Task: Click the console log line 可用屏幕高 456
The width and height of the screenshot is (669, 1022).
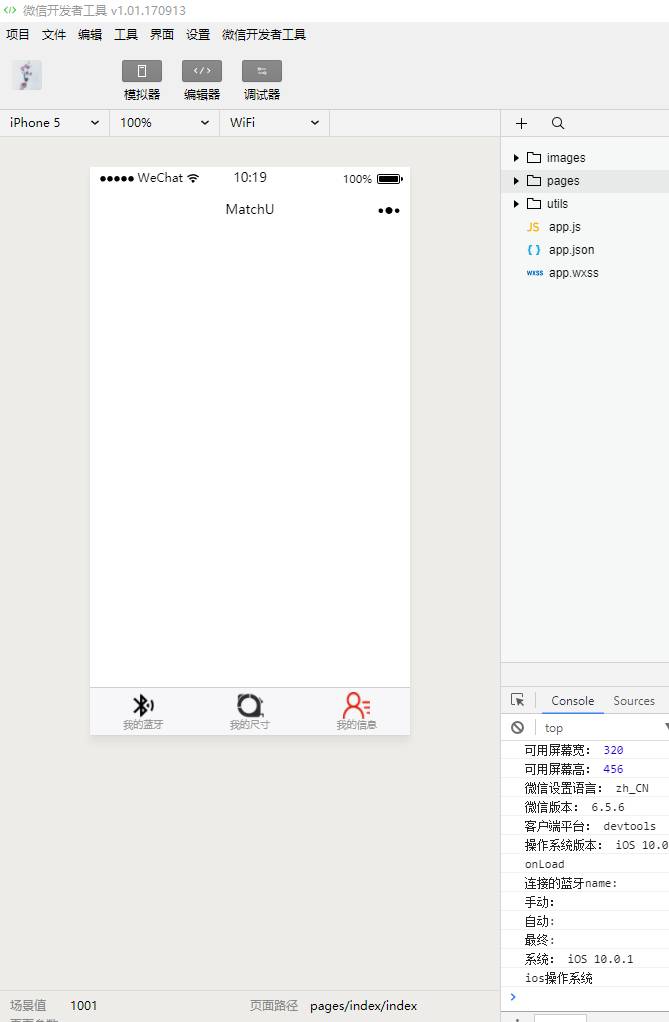Action: 585,769
